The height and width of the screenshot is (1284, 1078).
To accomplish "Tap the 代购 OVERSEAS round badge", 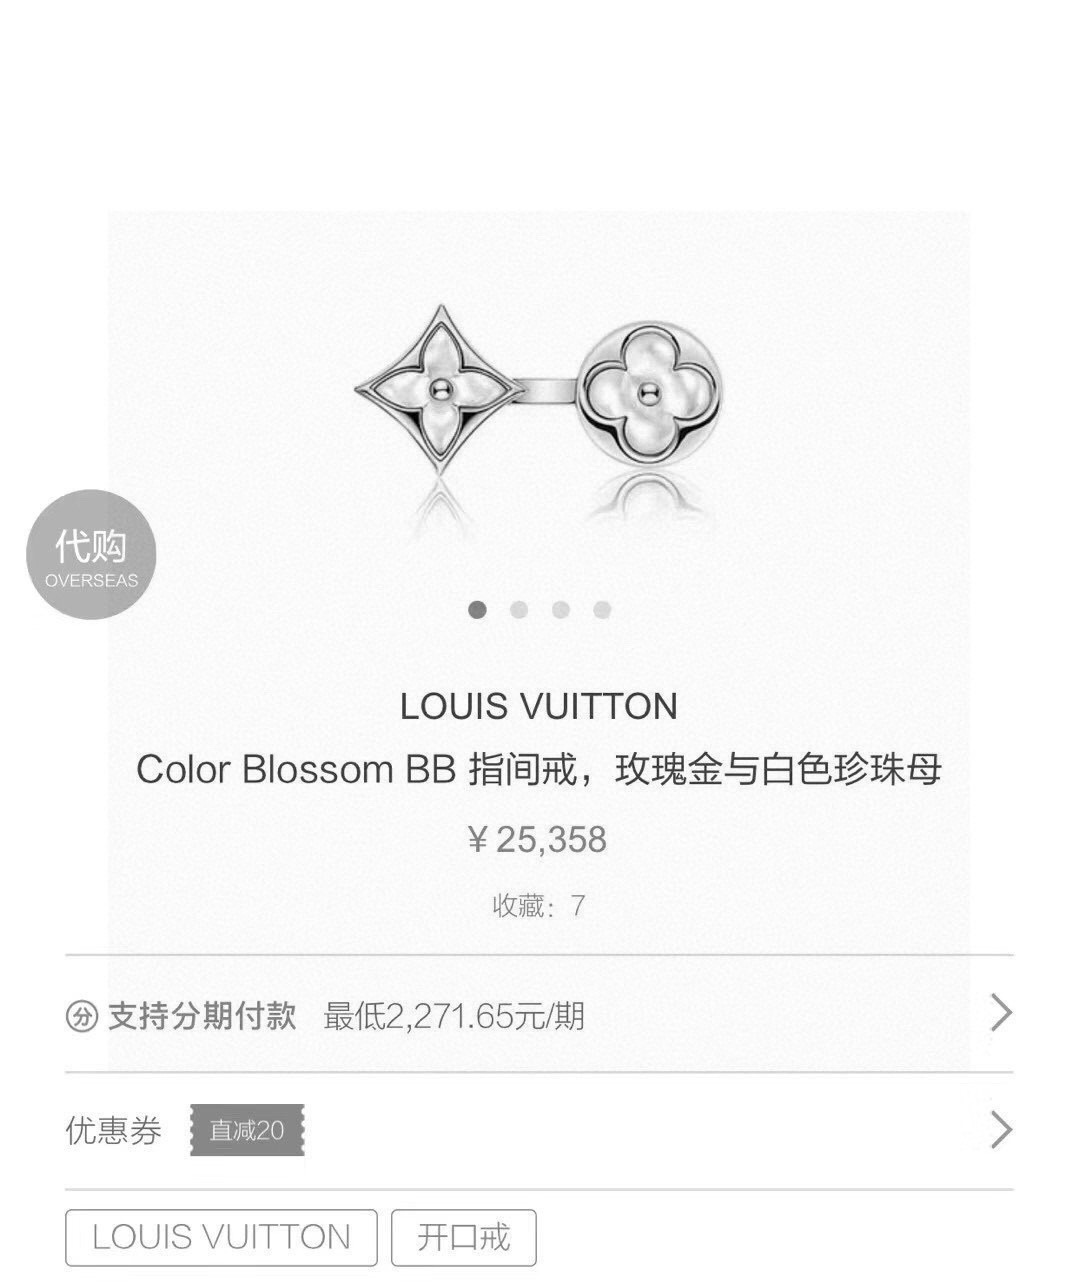I will (91, 554).
